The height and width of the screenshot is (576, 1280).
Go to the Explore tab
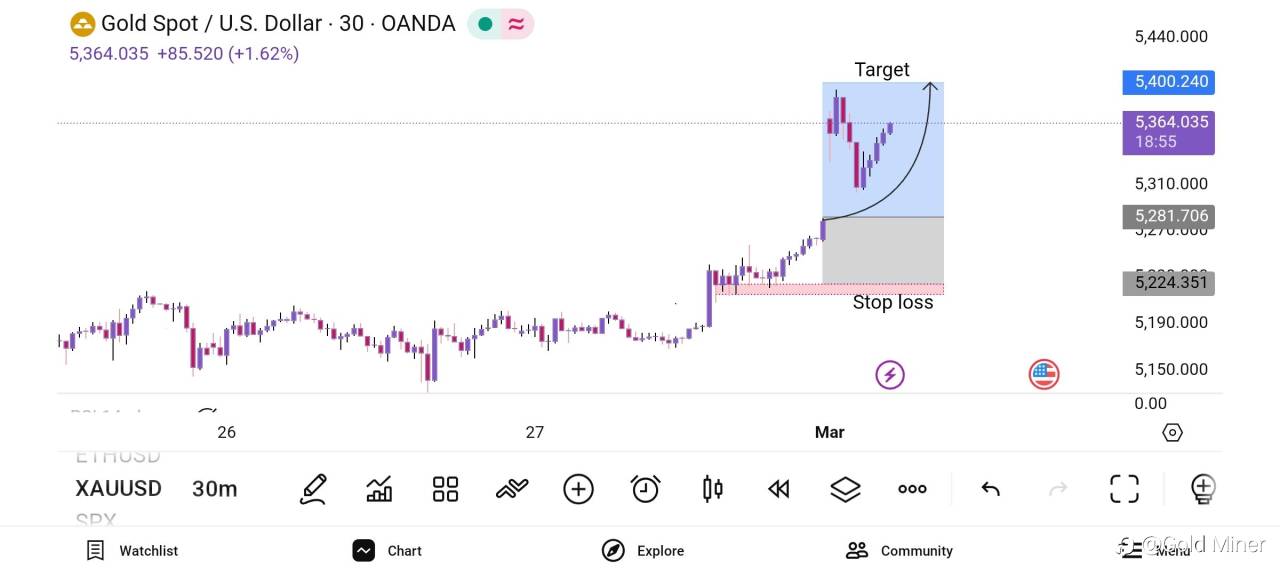[x=643, y=551]
